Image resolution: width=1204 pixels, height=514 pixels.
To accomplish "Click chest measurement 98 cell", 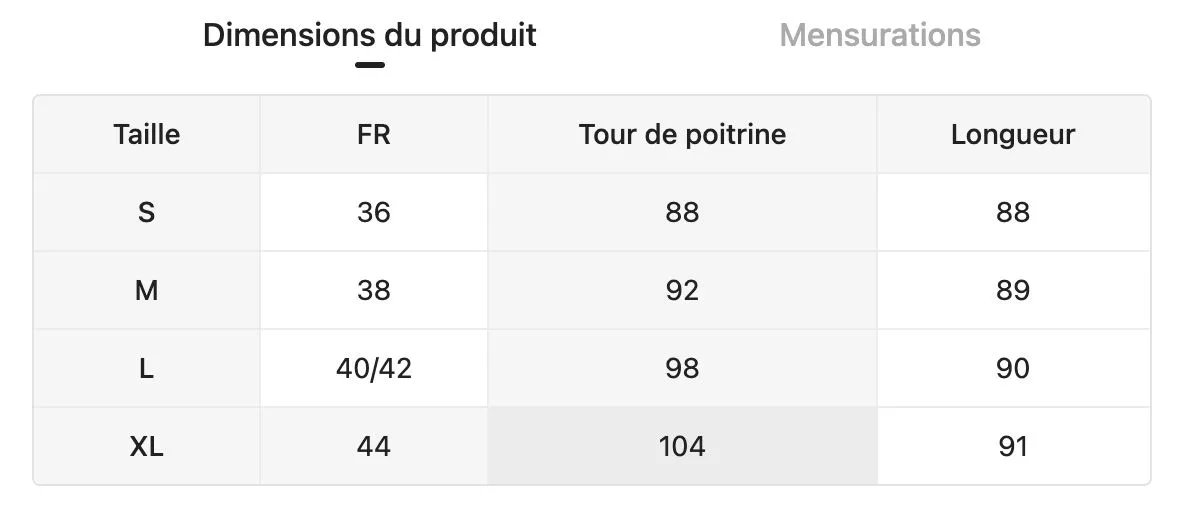I will coord(682,368).
